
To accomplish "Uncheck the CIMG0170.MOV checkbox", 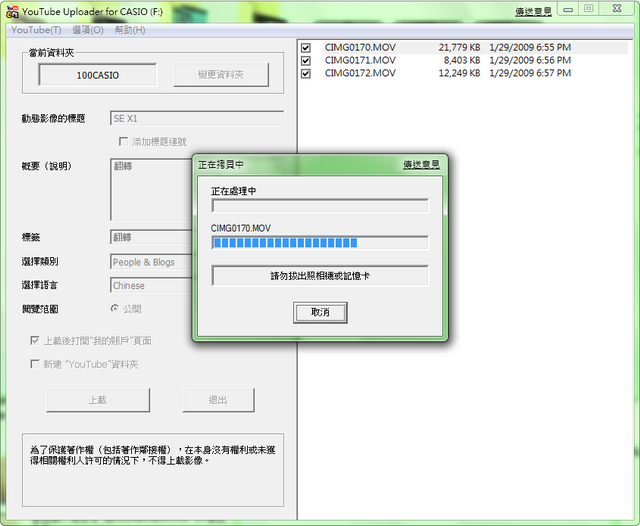I will (x=305, y=48).
